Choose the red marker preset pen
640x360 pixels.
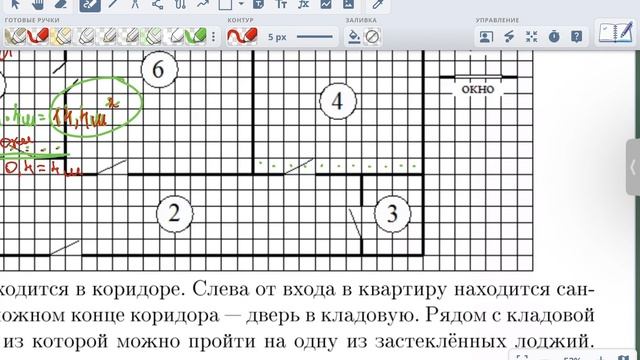(x=38, y=36)
